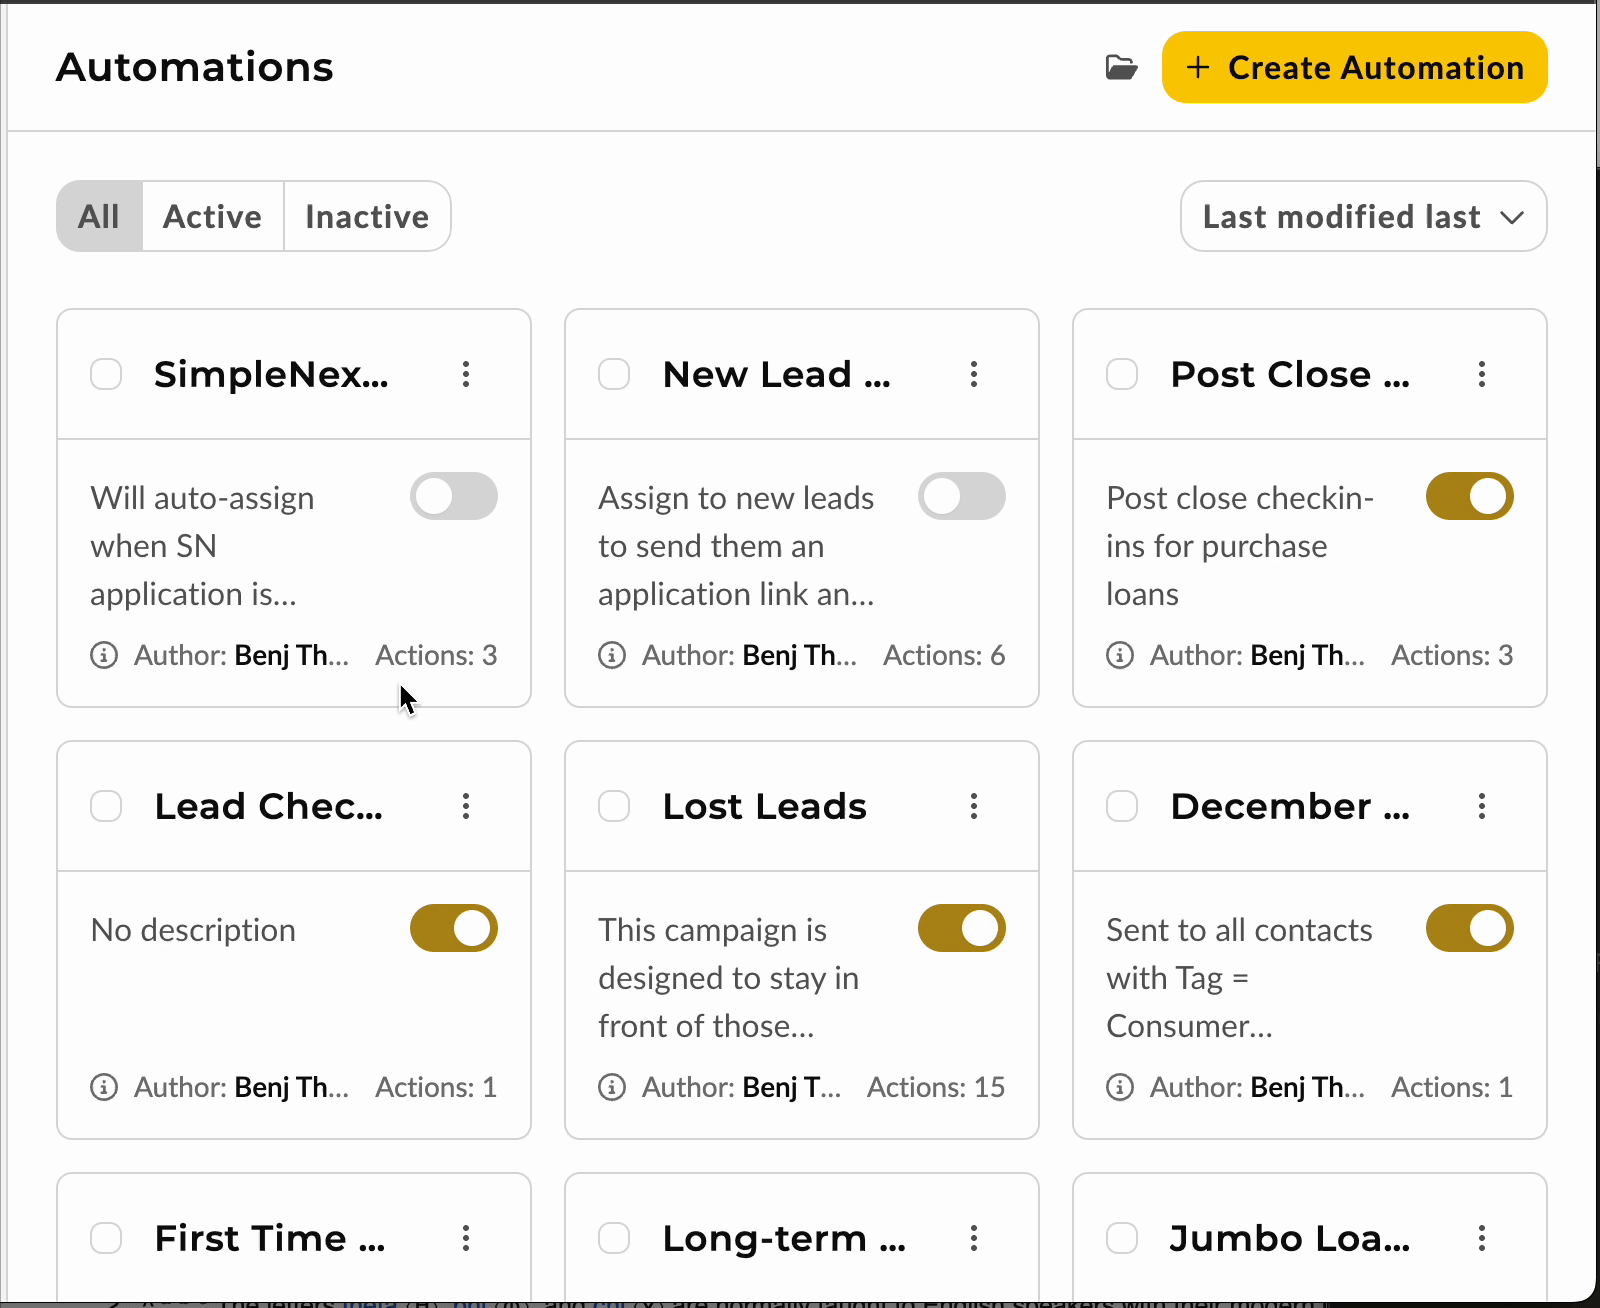Viewport: 1600px width, 1308px height.
Task: Click the Automations page heading
Action: [x=195, y=67]
